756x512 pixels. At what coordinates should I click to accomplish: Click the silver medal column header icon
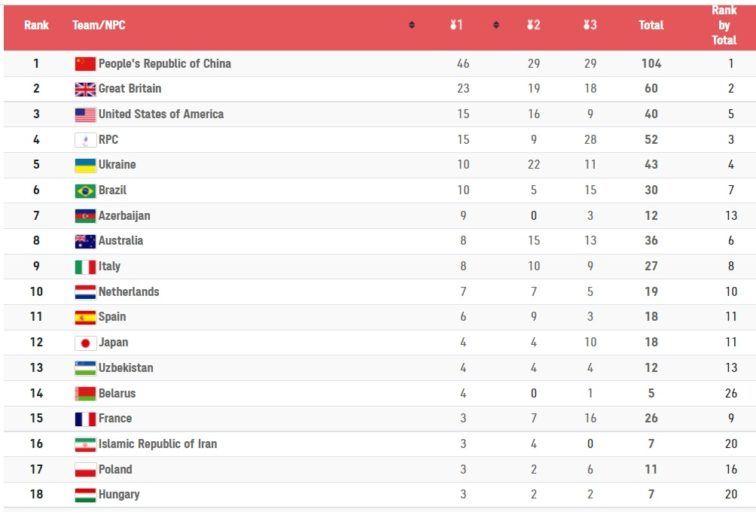click(533, 25)
